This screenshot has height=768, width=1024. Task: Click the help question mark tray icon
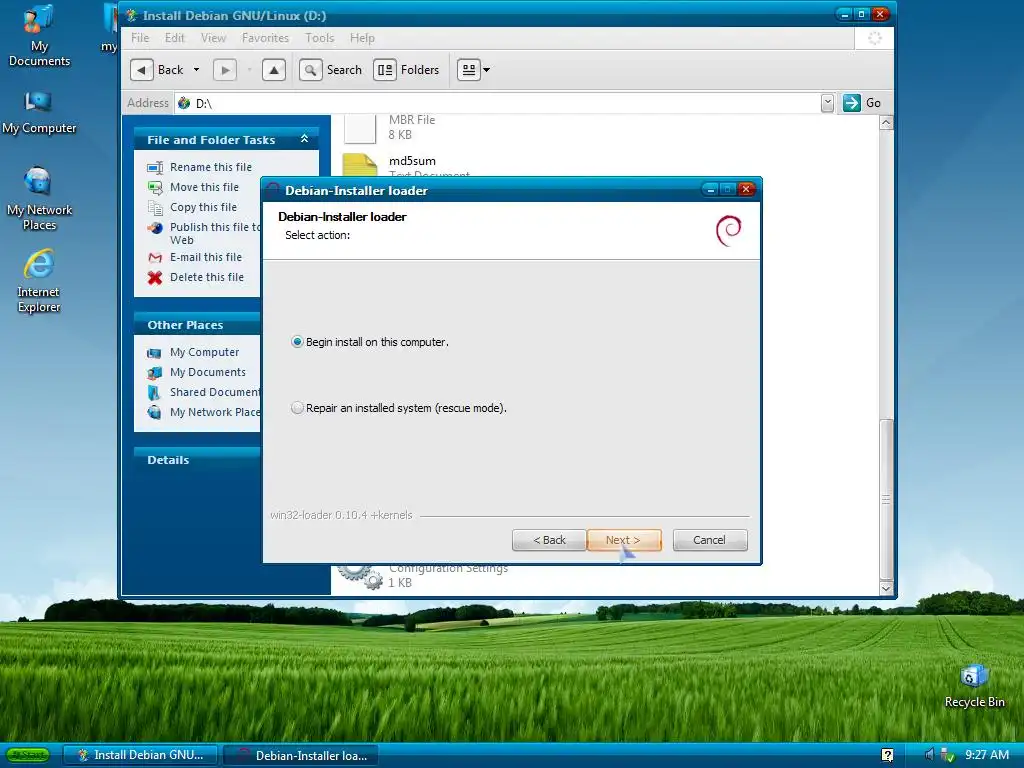887,755
